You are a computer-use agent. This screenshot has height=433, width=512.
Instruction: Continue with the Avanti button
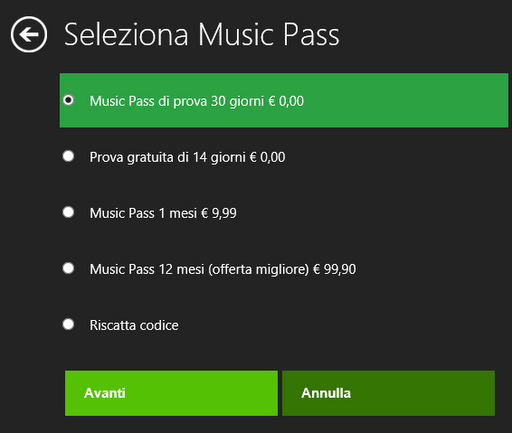(x=171, y=393)
